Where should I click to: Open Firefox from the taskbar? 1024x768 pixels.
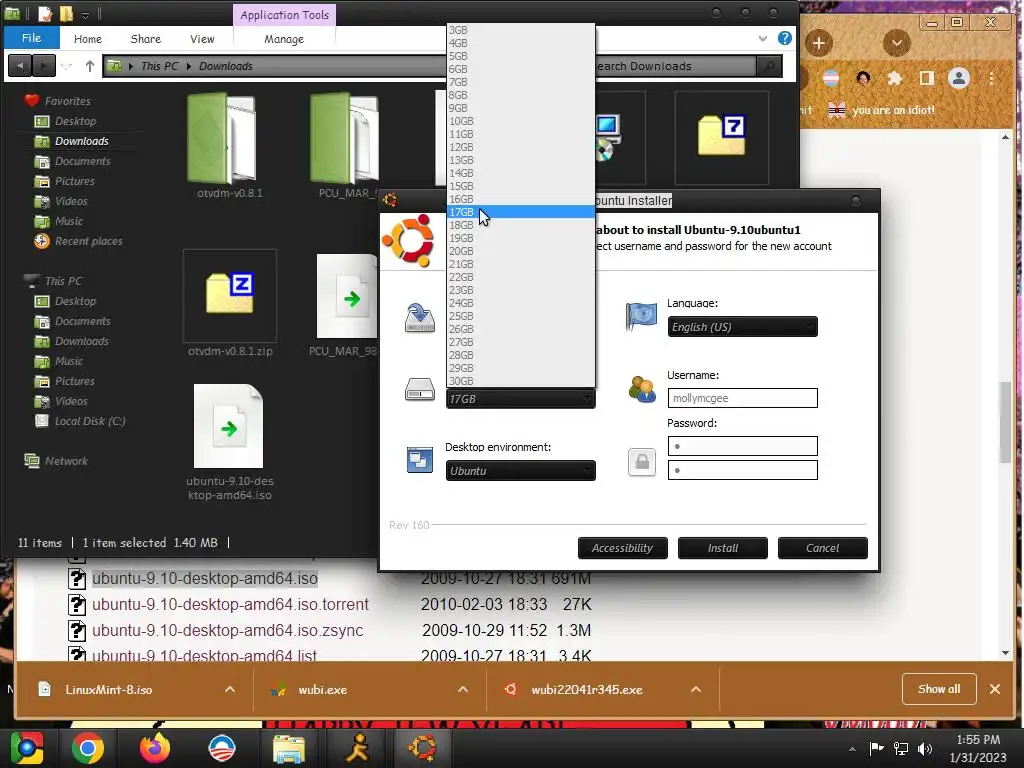[155, 748]
